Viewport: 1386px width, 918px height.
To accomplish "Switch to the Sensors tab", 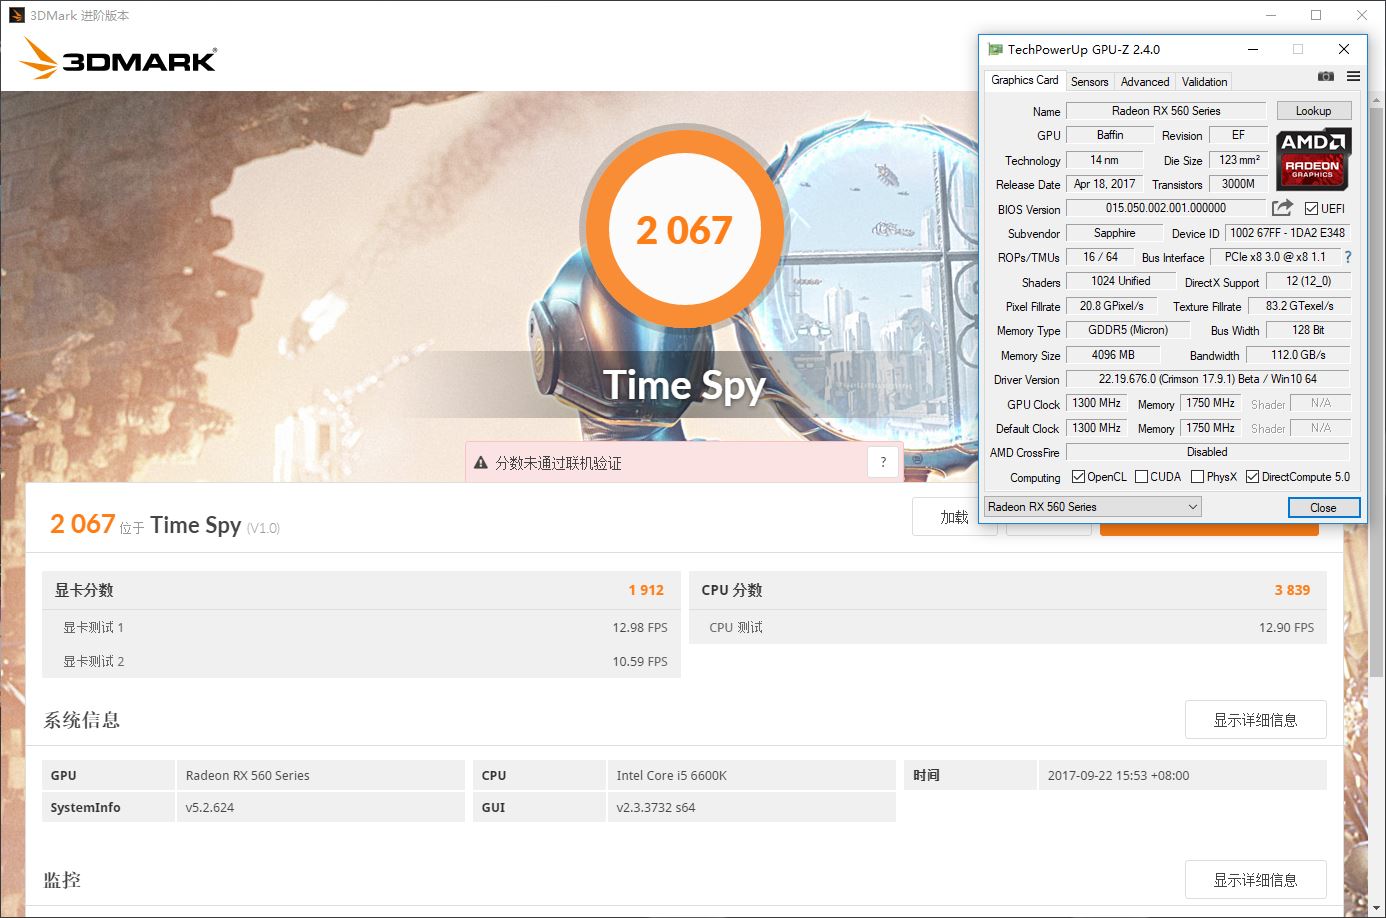I will [1089, 82].
